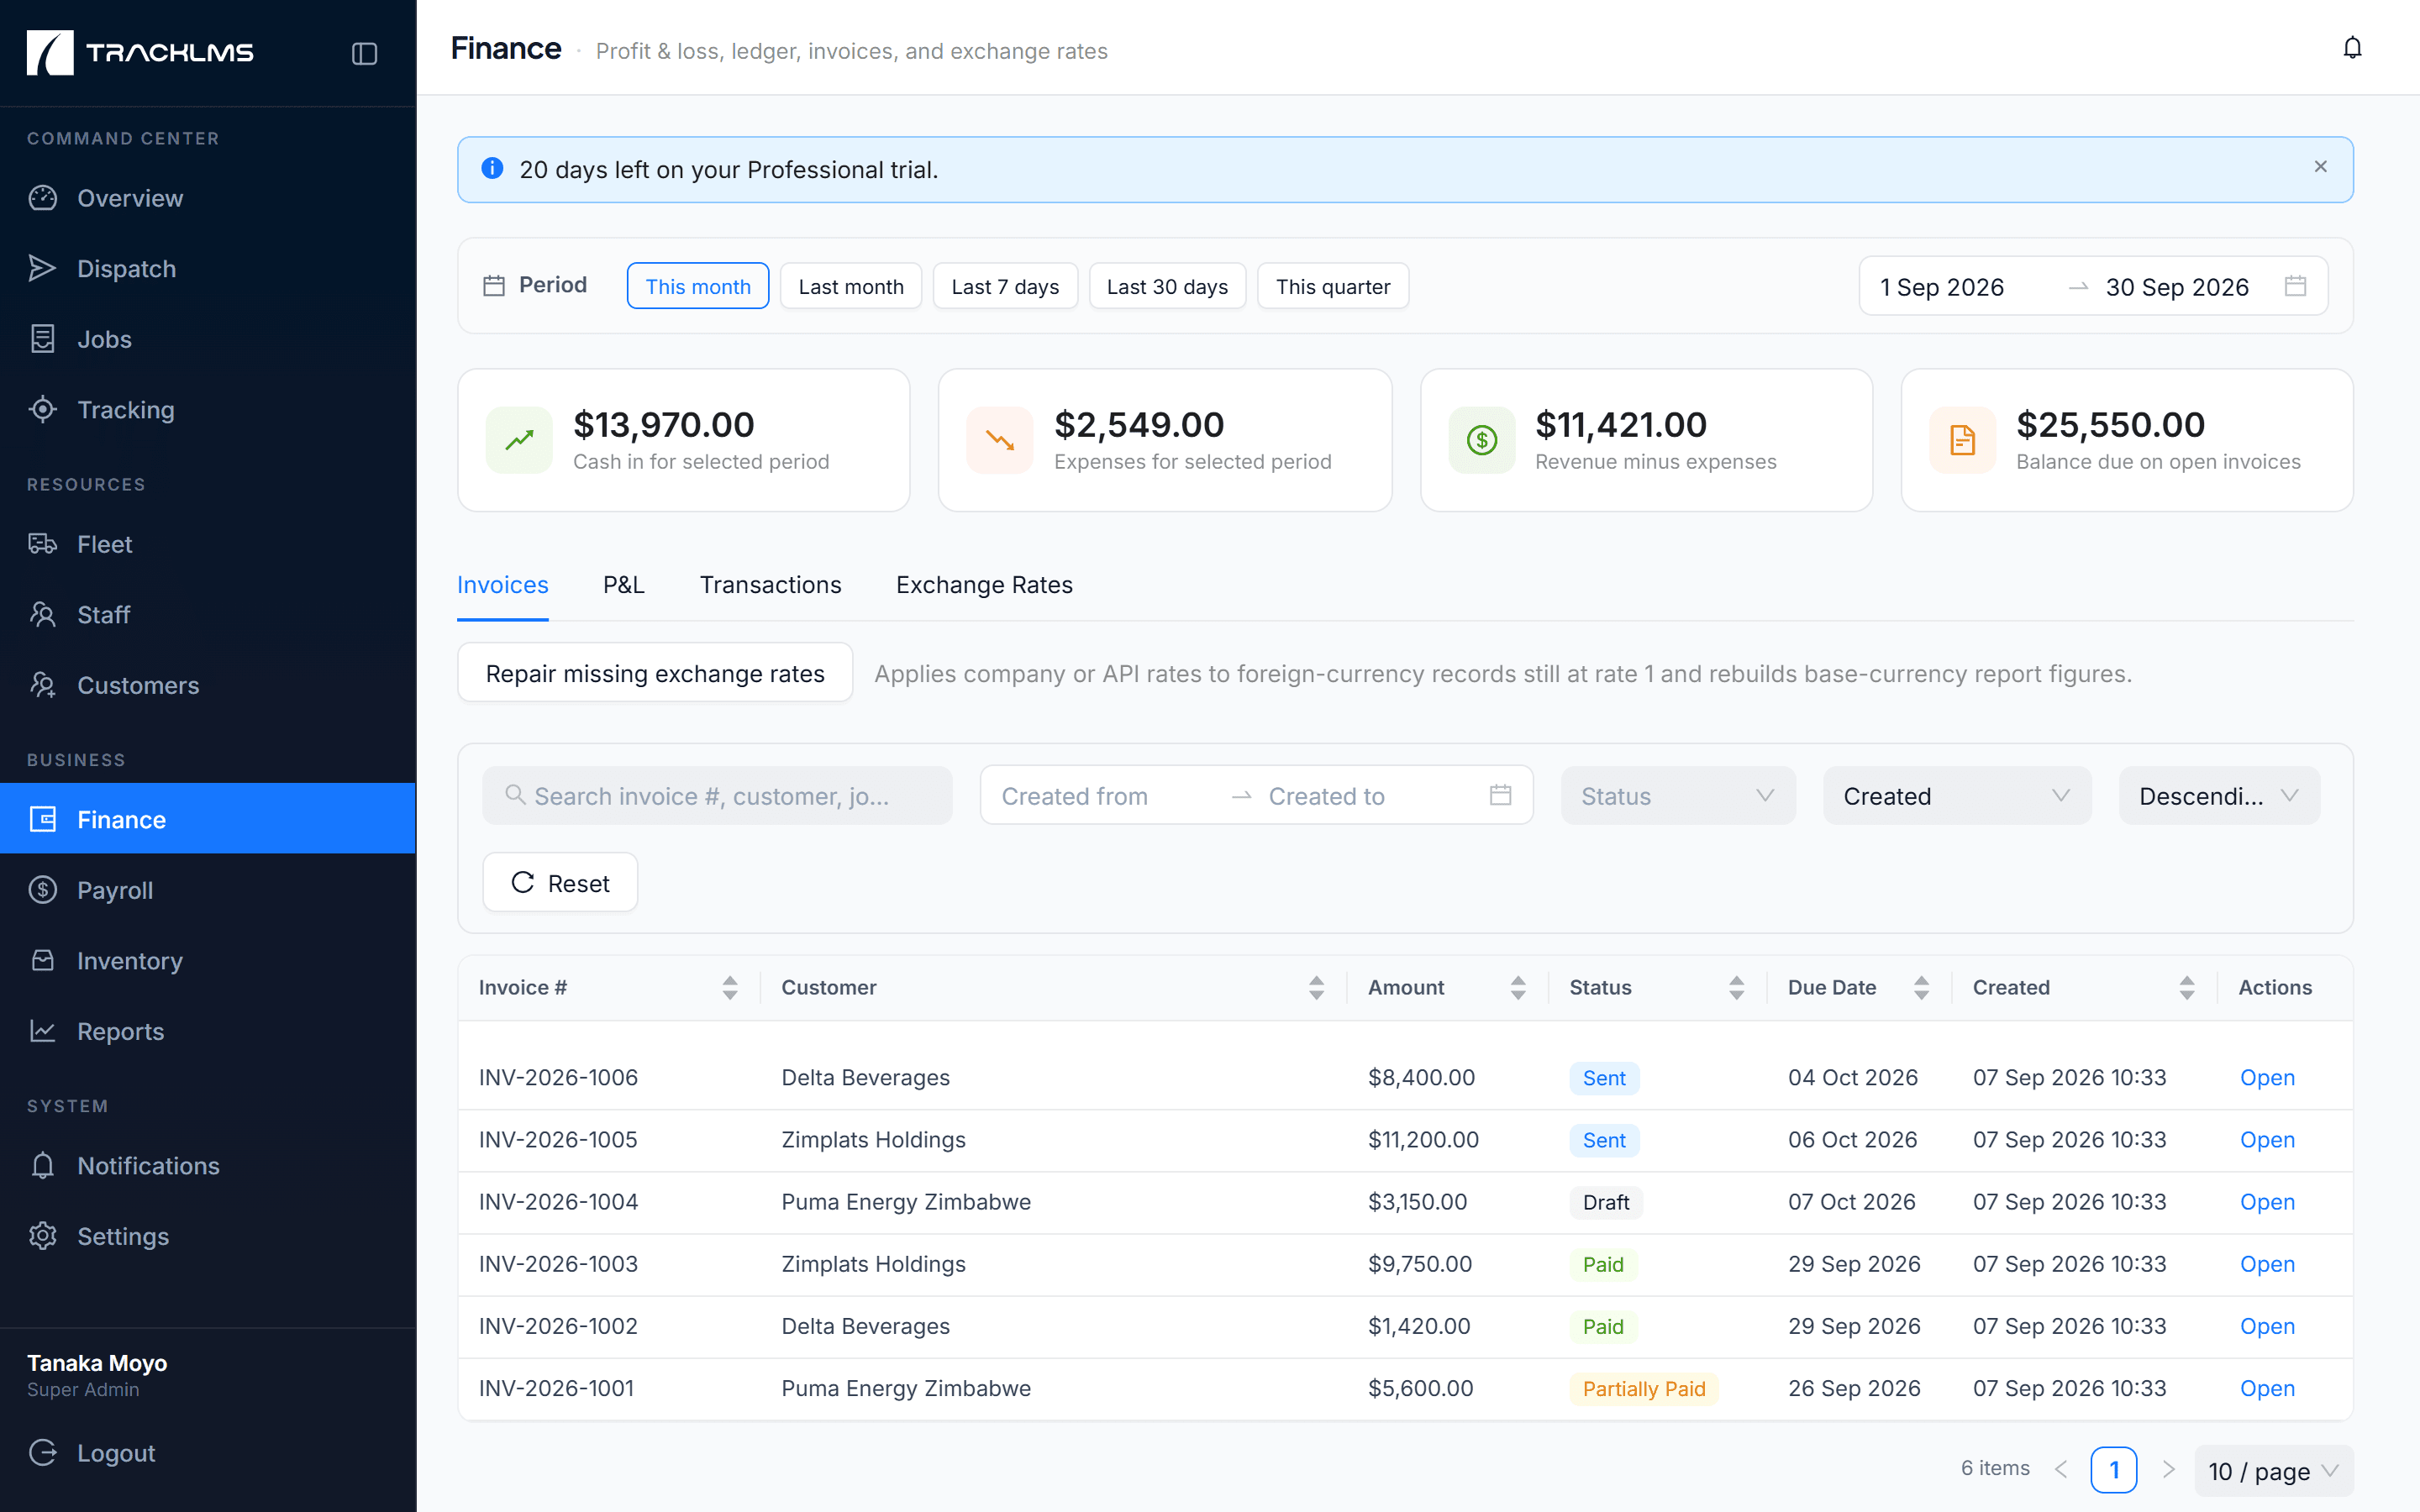Click the Partially Paid status badge
This screenshot has height=1512, width=2420.
[1643, 1388]
